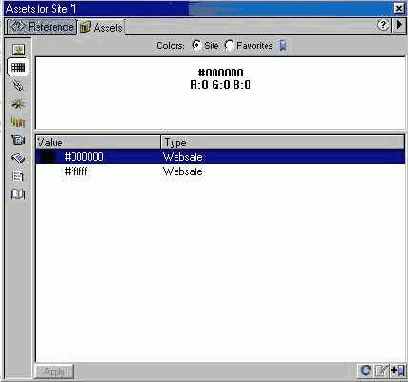This screenshot has width=408, height=382.
Task: Add selected color to Favorites
Action: [397, 371]
